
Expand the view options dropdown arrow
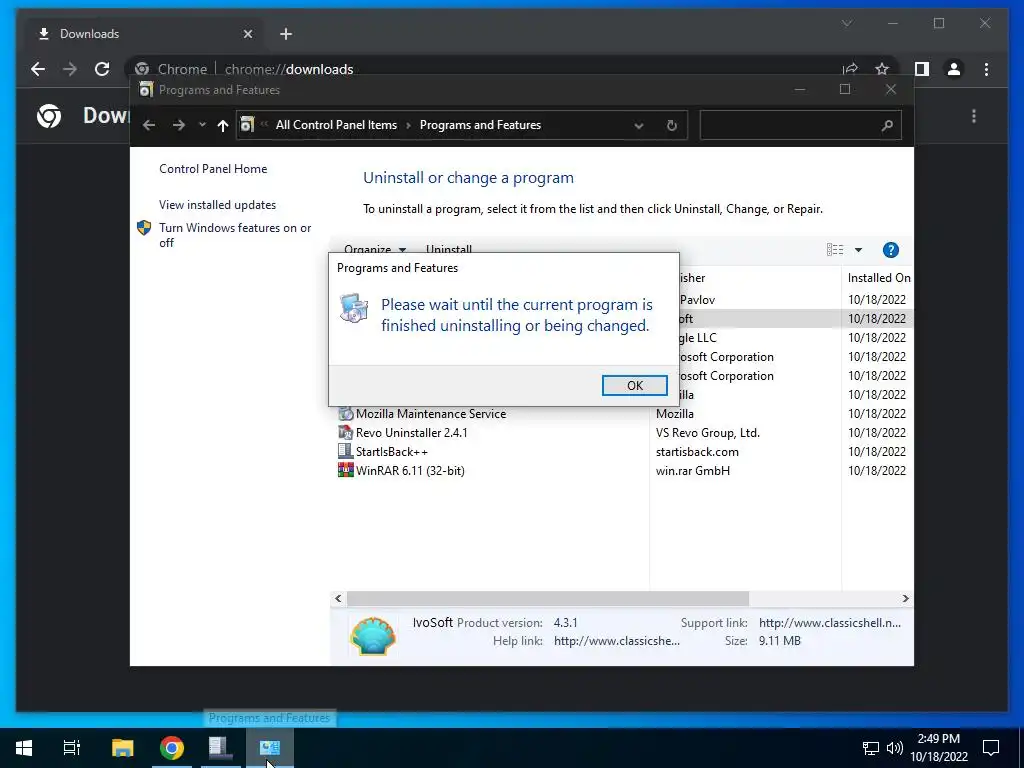[x=858, y=249]
